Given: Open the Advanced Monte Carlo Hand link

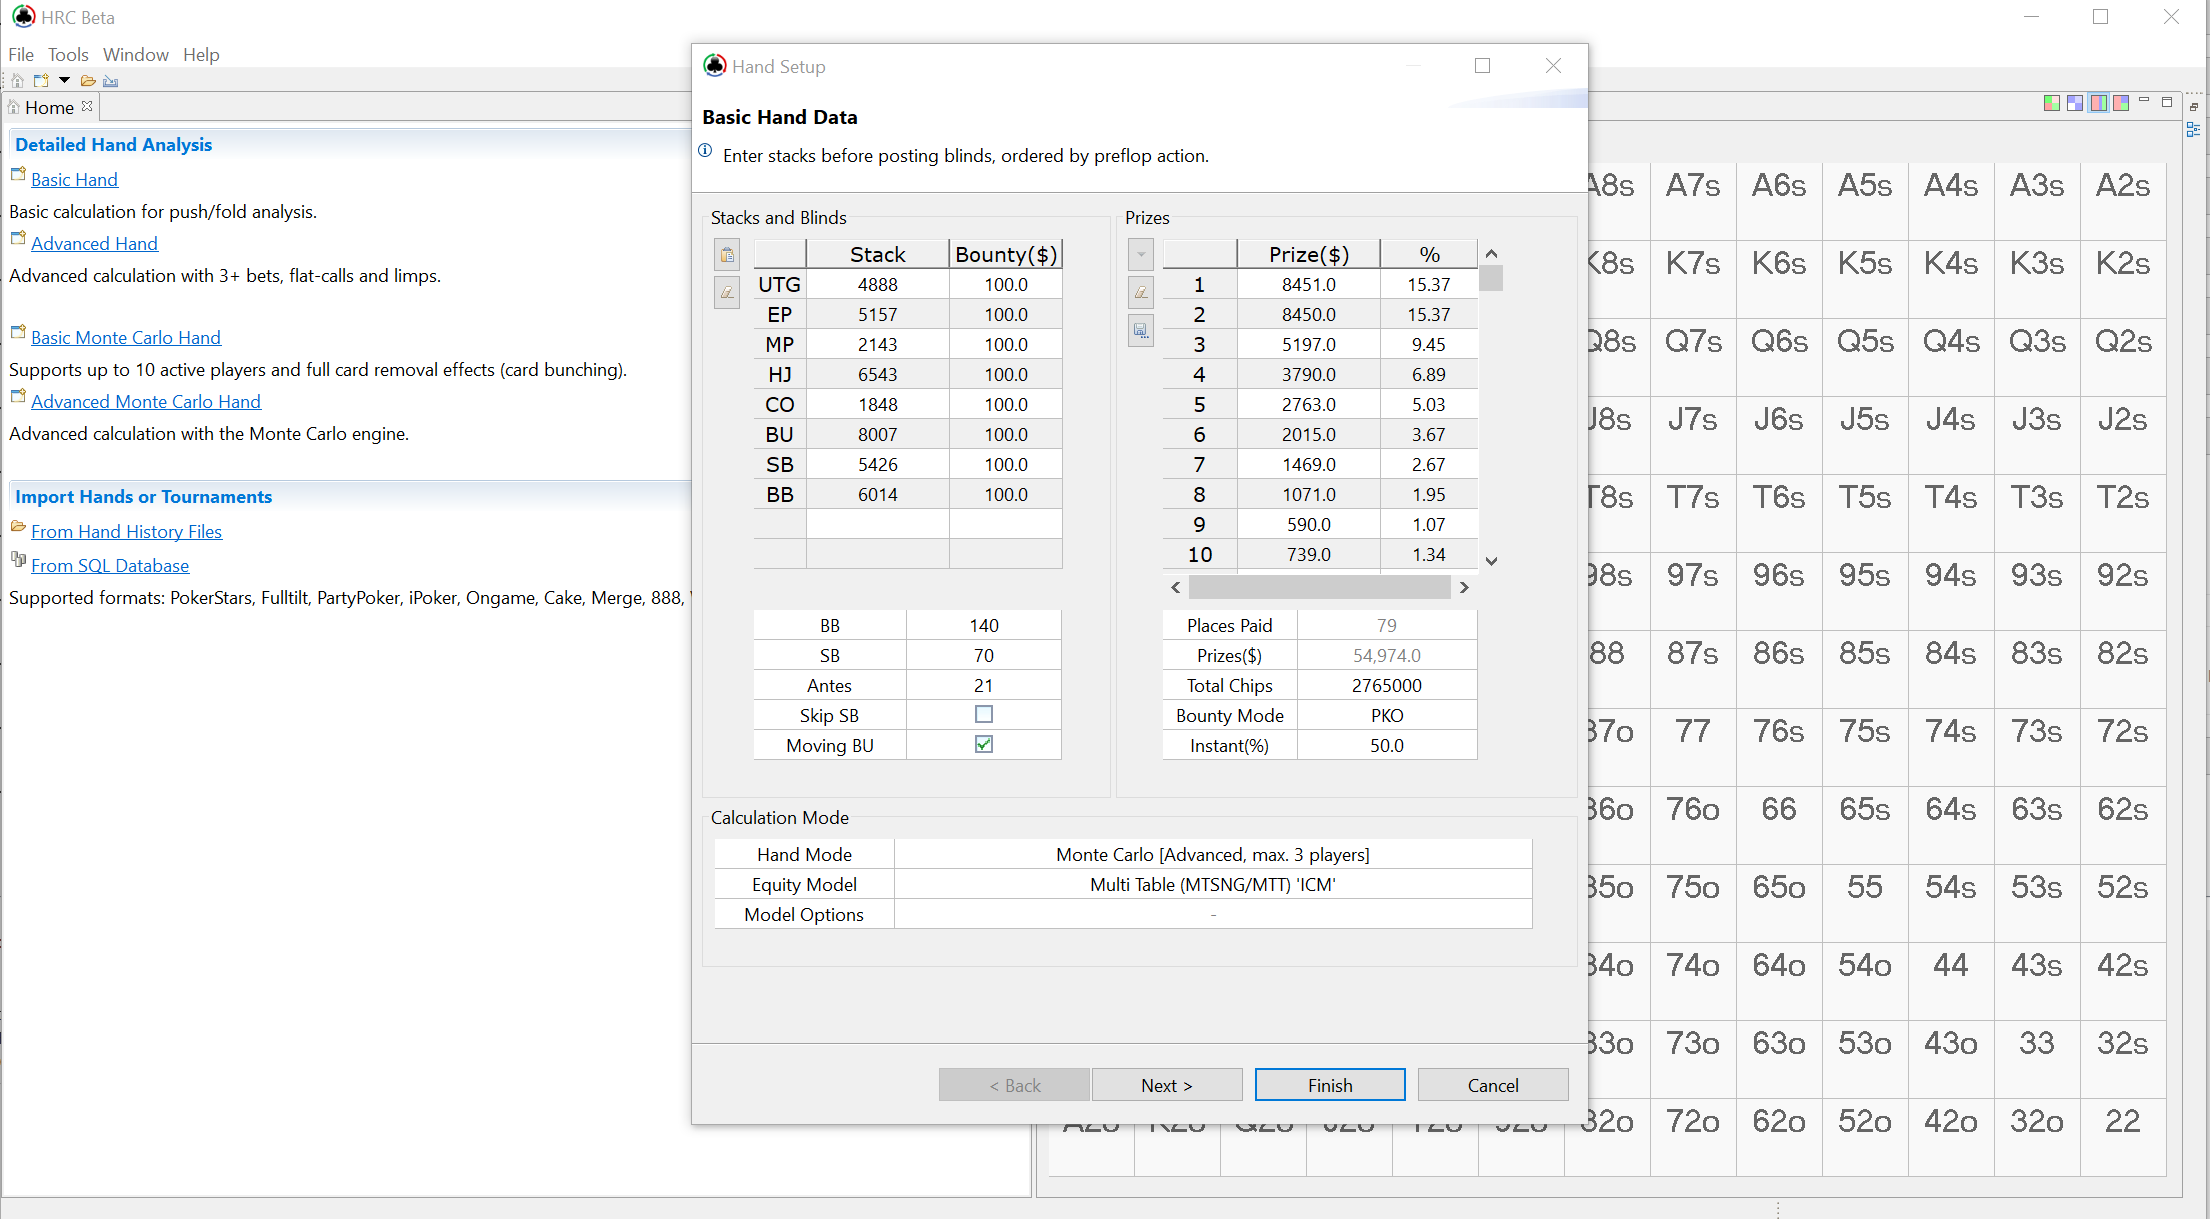Looking at the screenshot, I should pyautogui.click(x=146, y=401).
